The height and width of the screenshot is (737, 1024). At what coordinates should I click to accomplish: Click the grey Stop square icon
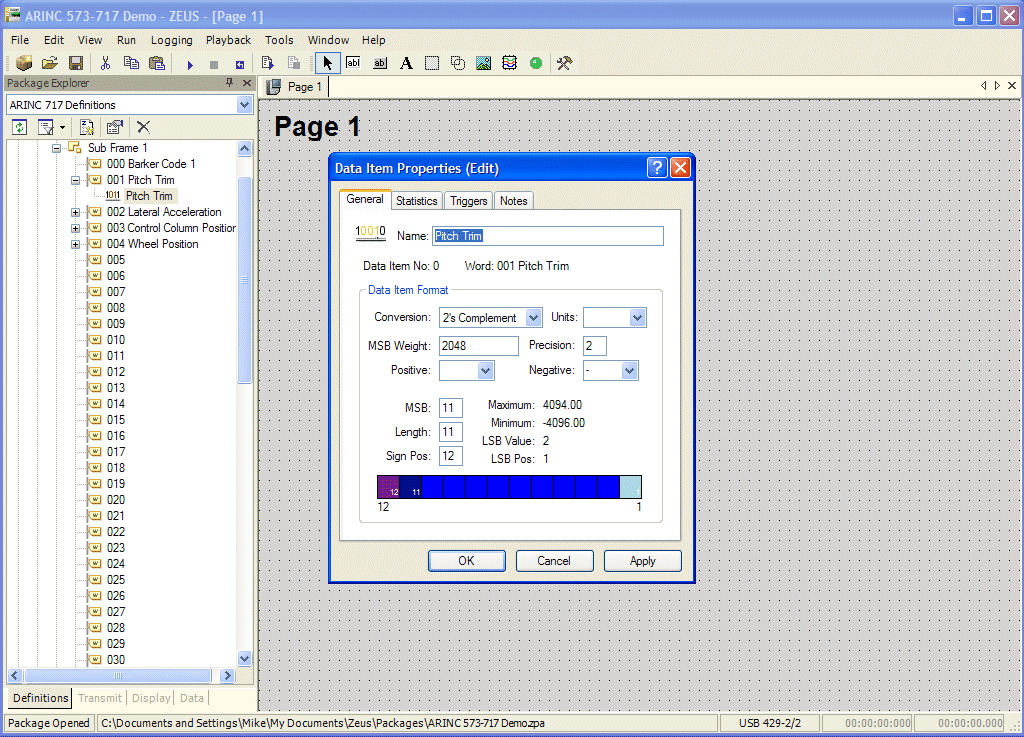click(x=214, y=65)
